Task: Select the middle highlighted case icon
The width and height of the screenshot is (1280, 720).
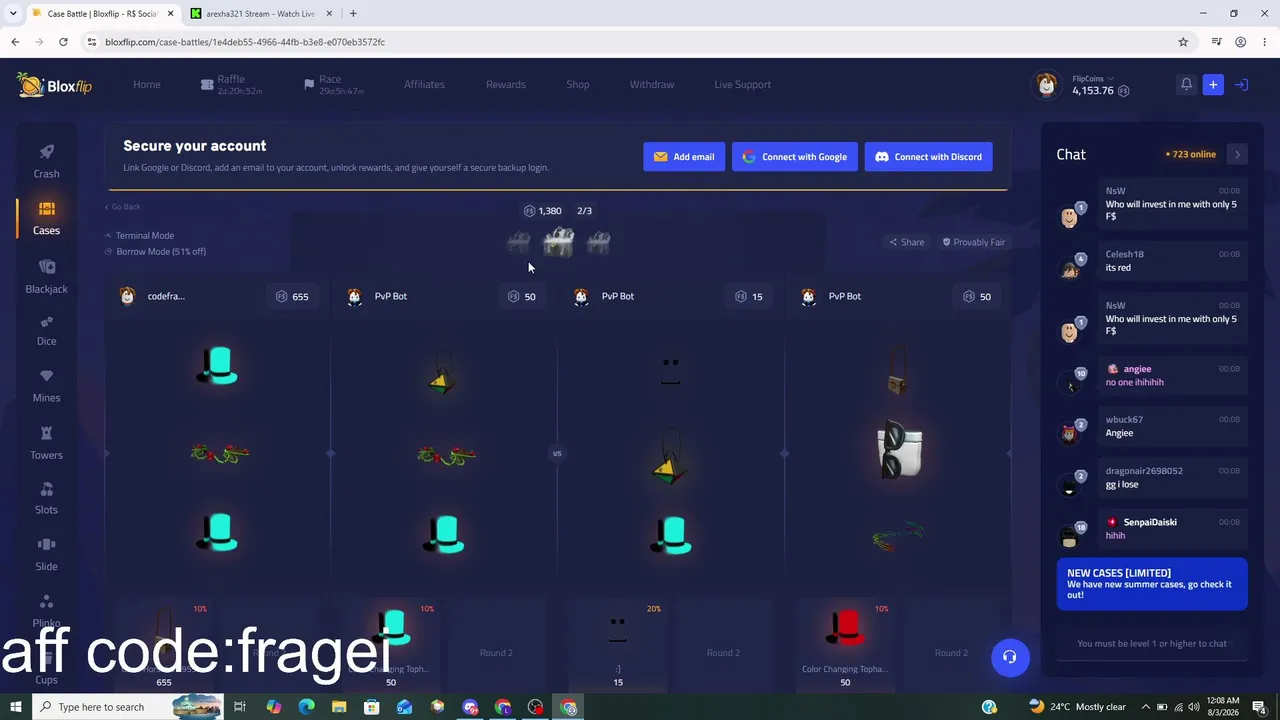Action: pos(558,242)
